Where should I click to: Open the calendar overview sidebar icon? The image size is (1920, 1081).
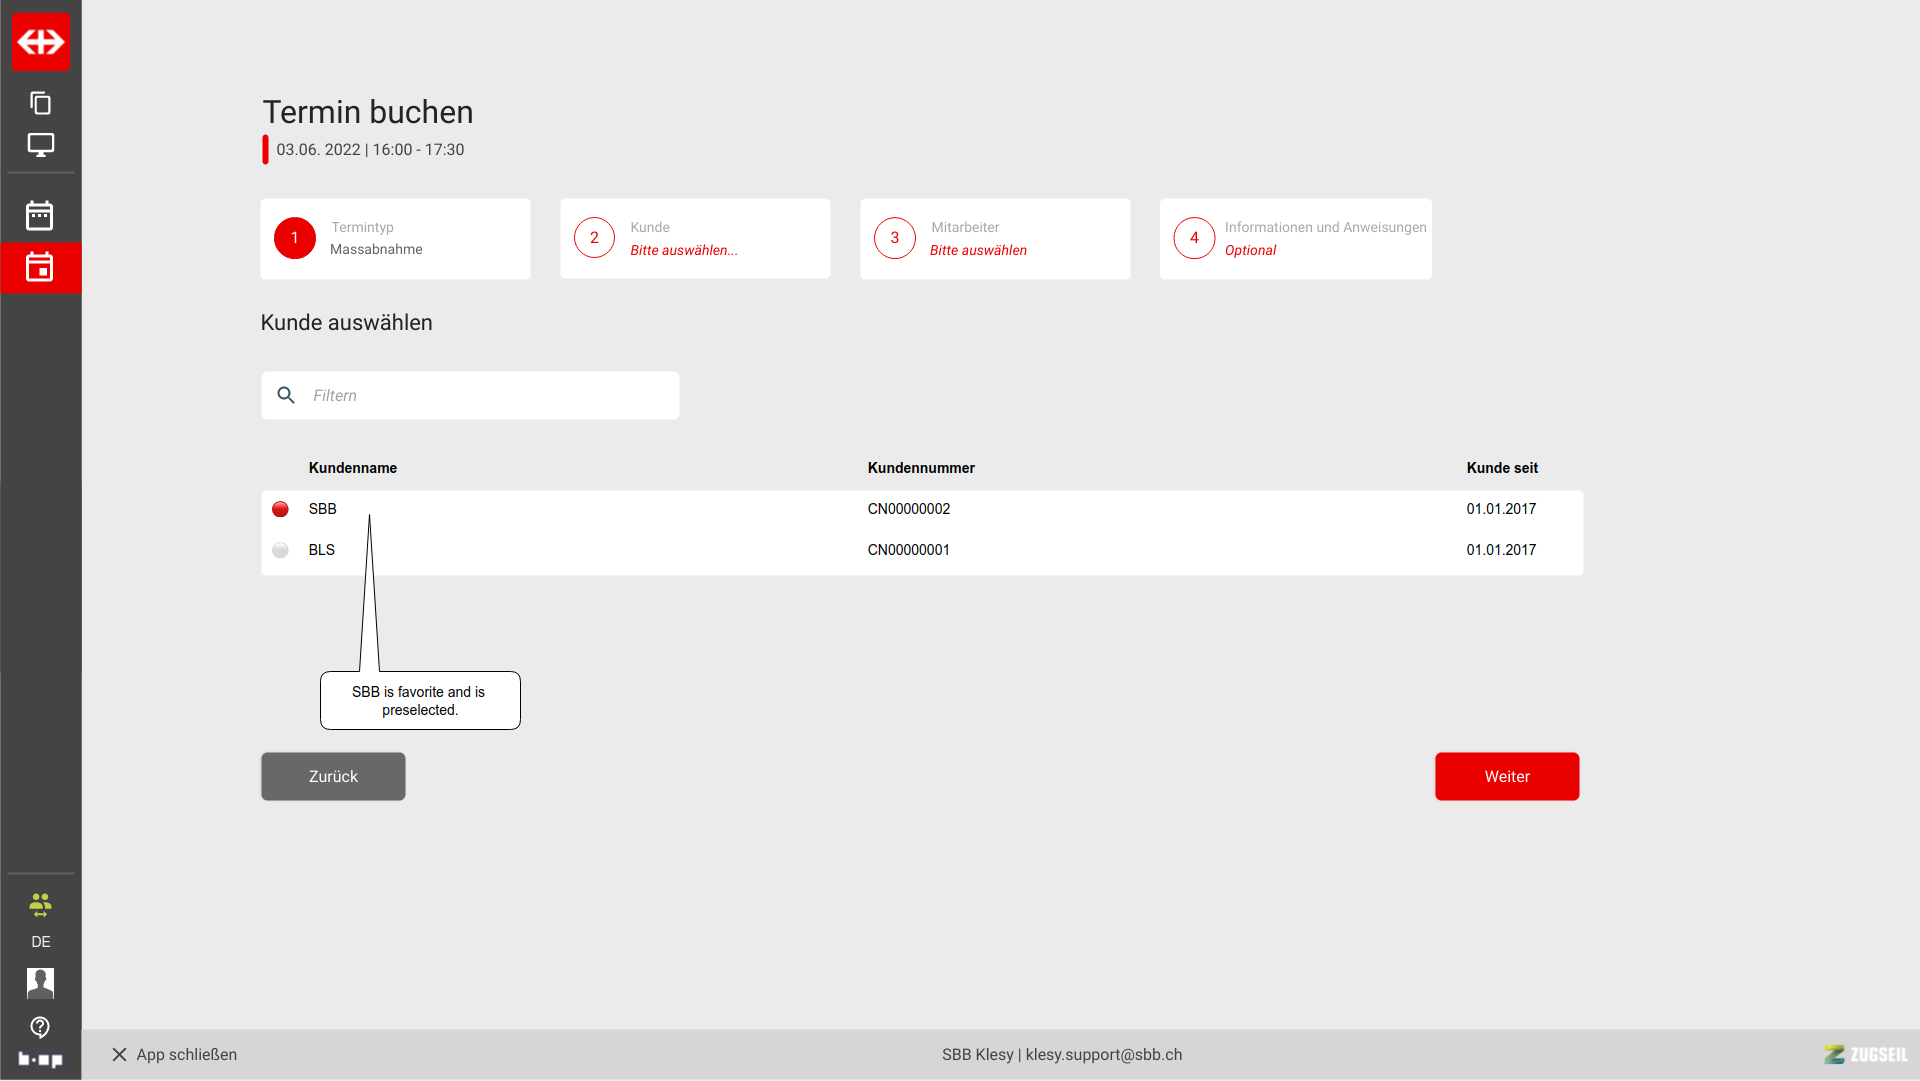(40, 215)
